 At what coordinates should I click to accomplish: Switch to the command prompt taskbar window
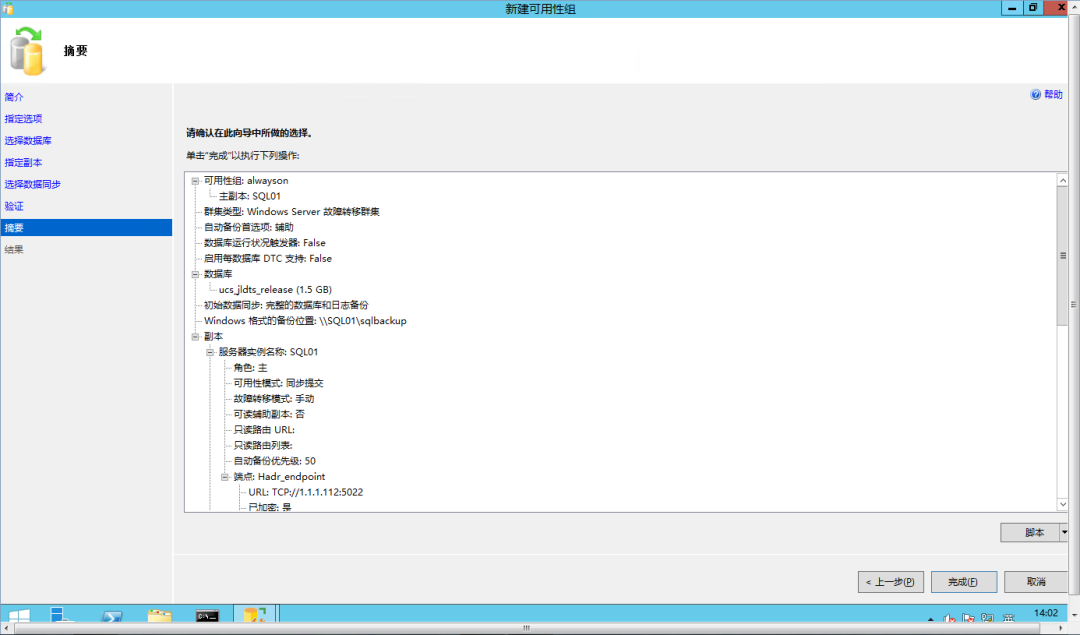tap(207, 616)
